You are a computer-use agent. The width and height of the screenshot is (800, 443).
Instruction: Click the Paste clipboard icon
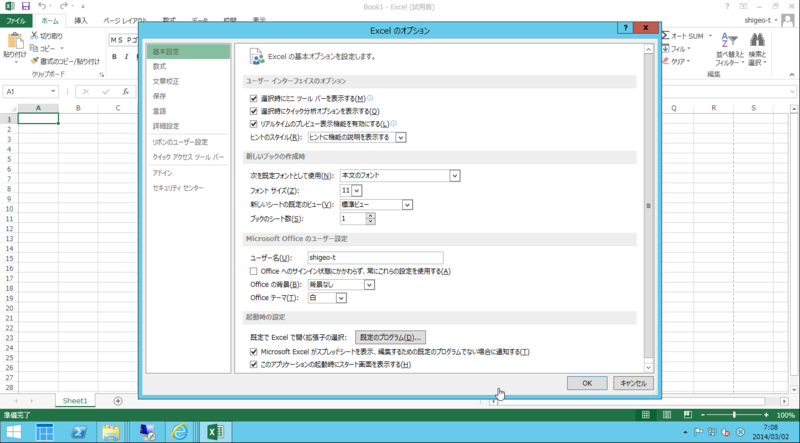[15, 40]
